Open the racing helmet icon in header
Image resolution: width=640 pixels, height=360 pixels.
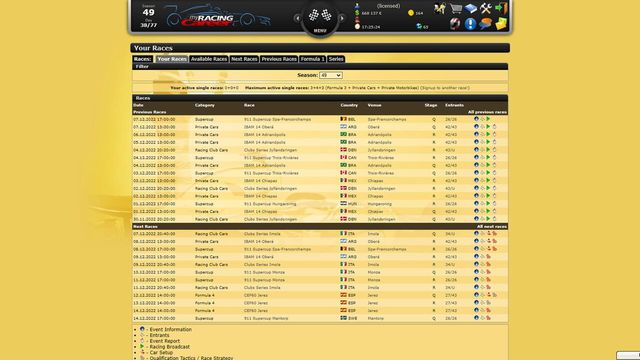(x=455, y=24)
